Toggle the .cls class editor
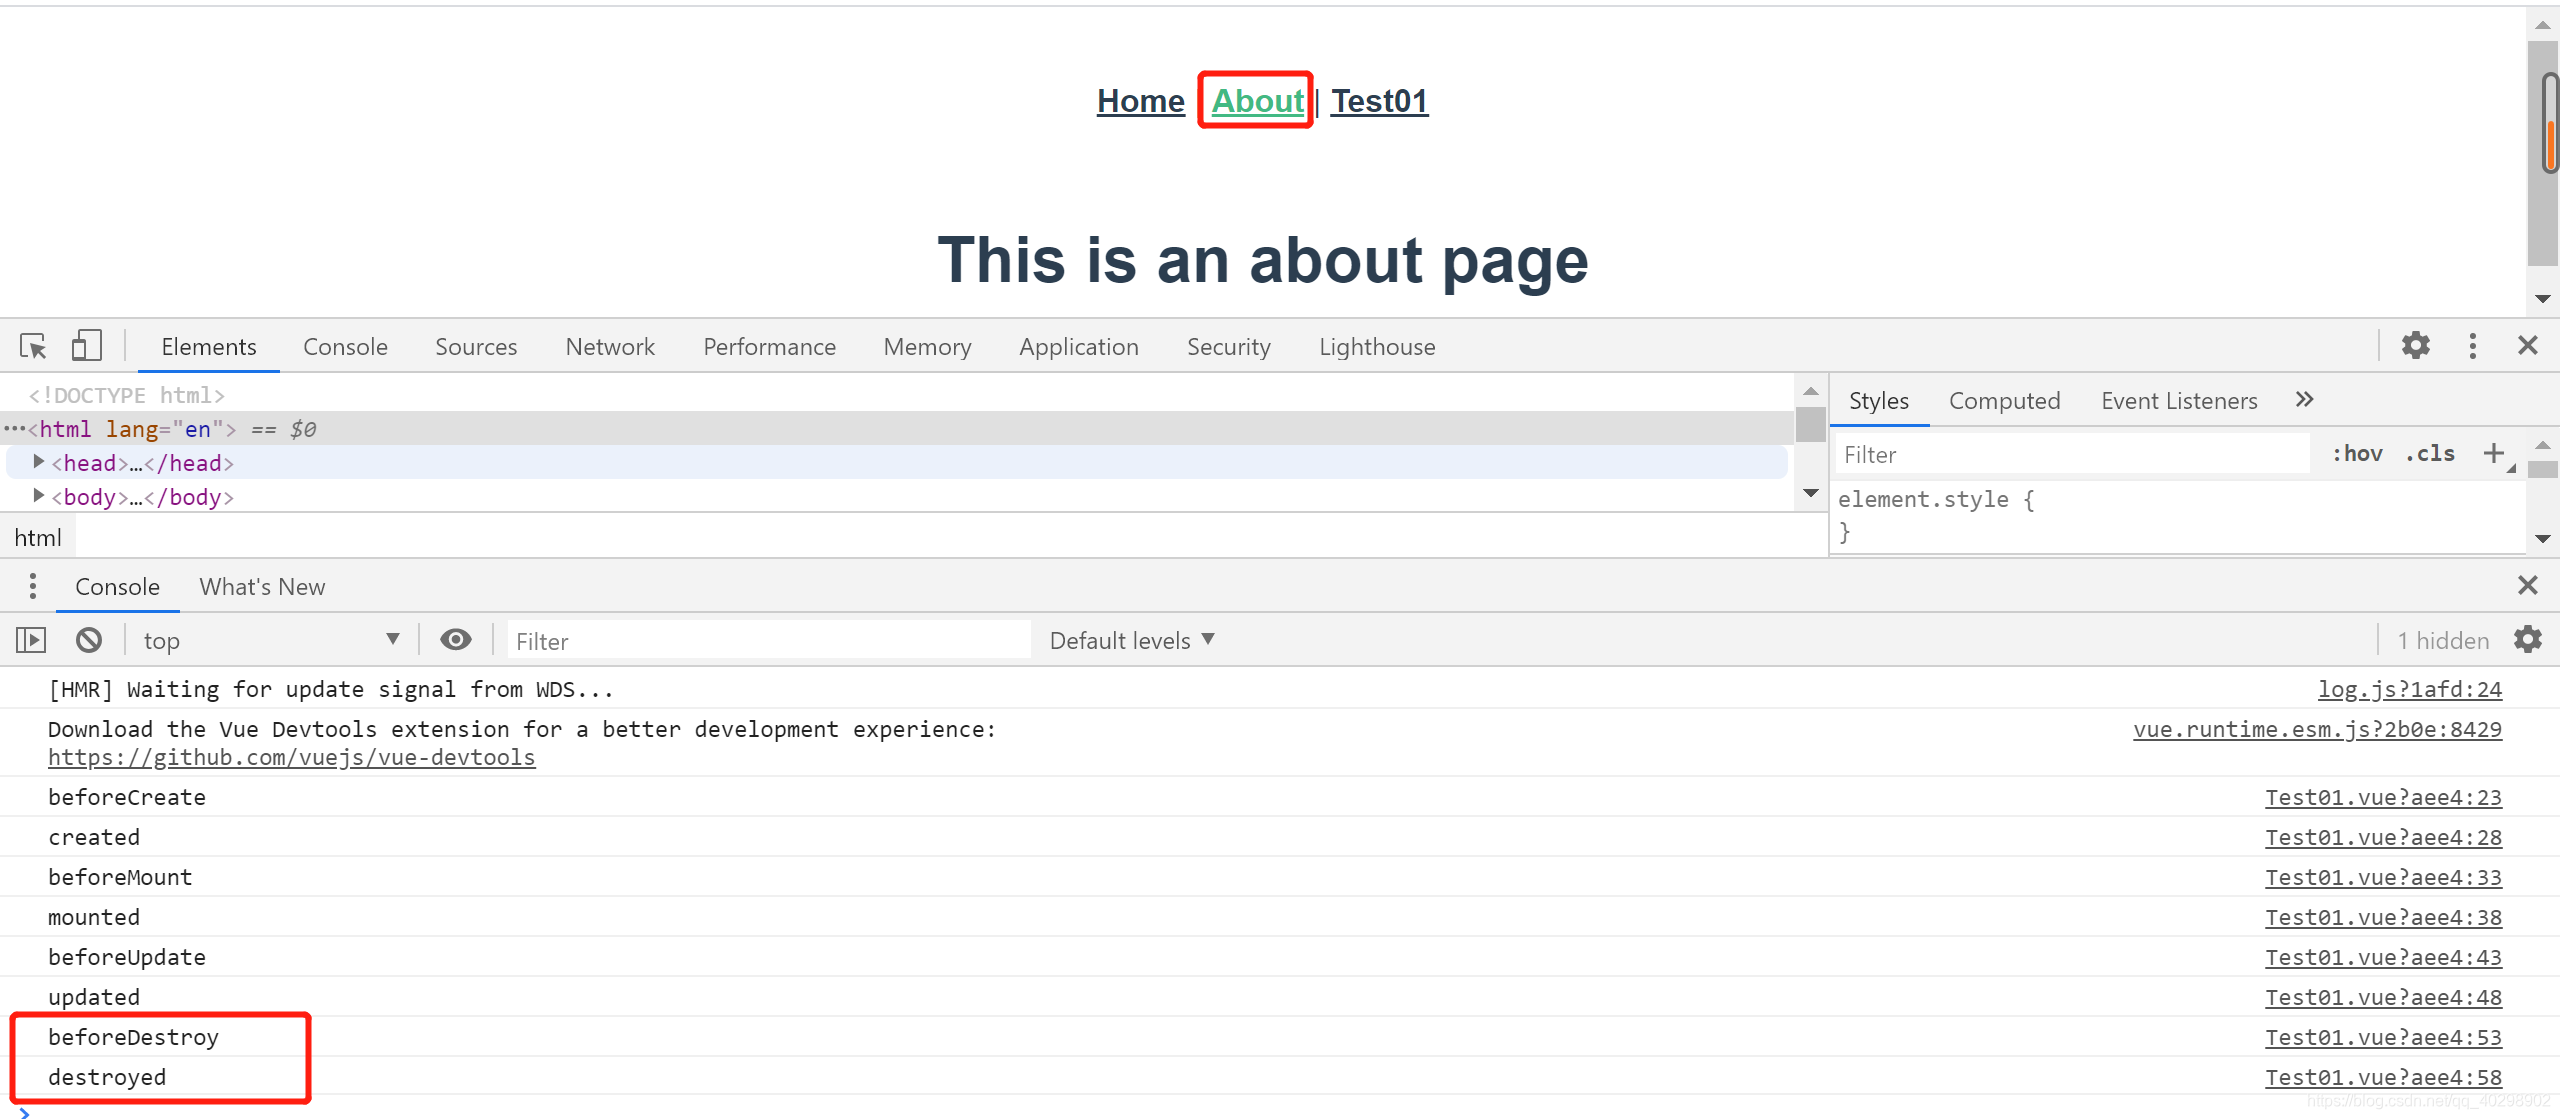Viewport: 2560px width, 1119px height. [2431, 454]
